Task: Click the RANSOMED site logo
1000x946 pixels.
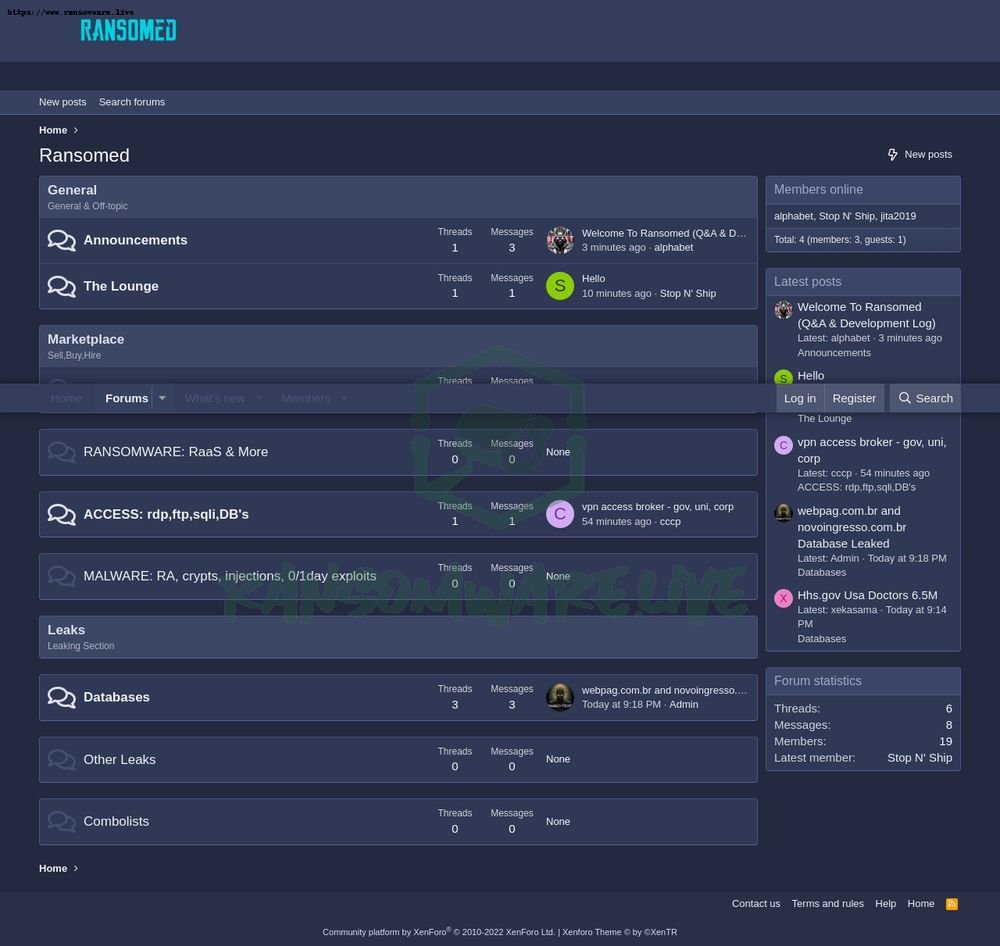Action: point(128,31)
